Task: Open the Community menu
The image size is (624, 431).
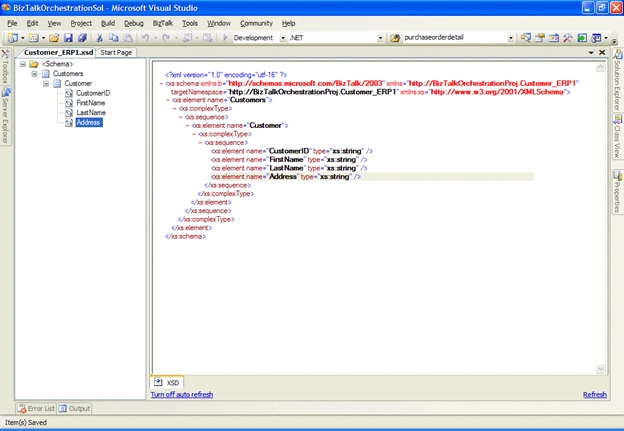Action: coord(256,23)
